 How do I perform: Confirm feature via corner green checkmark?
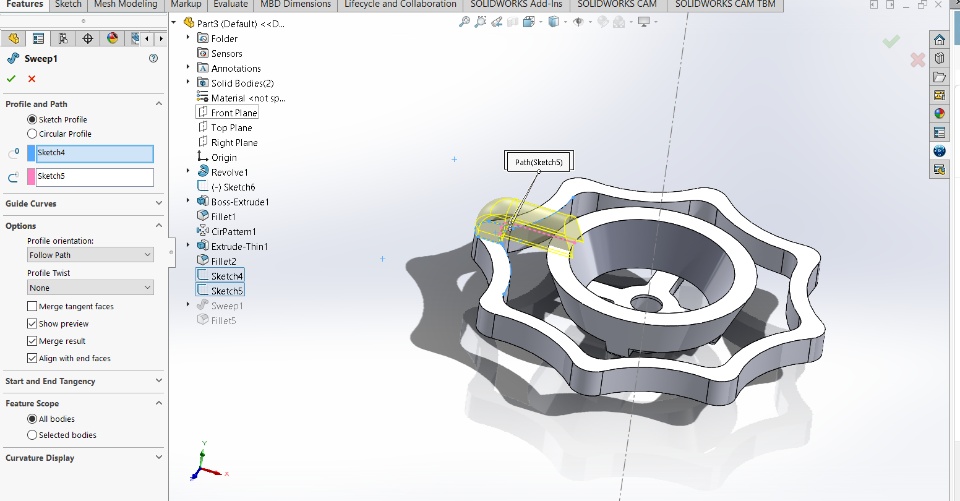point(891,41)
